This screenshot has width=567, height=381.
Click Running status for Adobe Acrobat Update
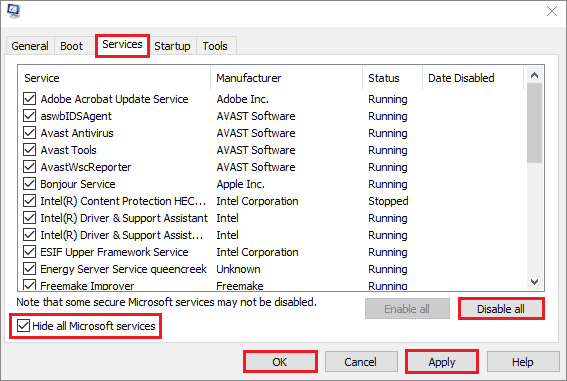(x=388, y=99)
